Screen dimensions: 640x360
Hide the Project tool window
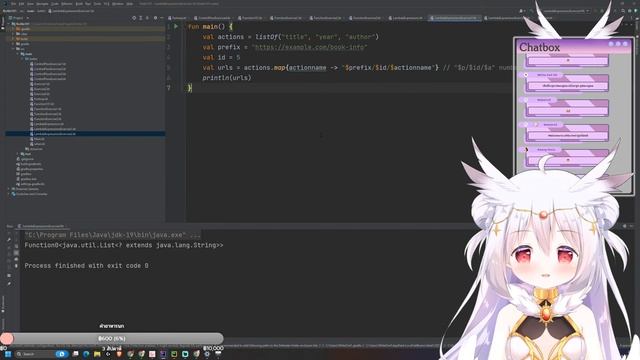(x=162, y=18)
